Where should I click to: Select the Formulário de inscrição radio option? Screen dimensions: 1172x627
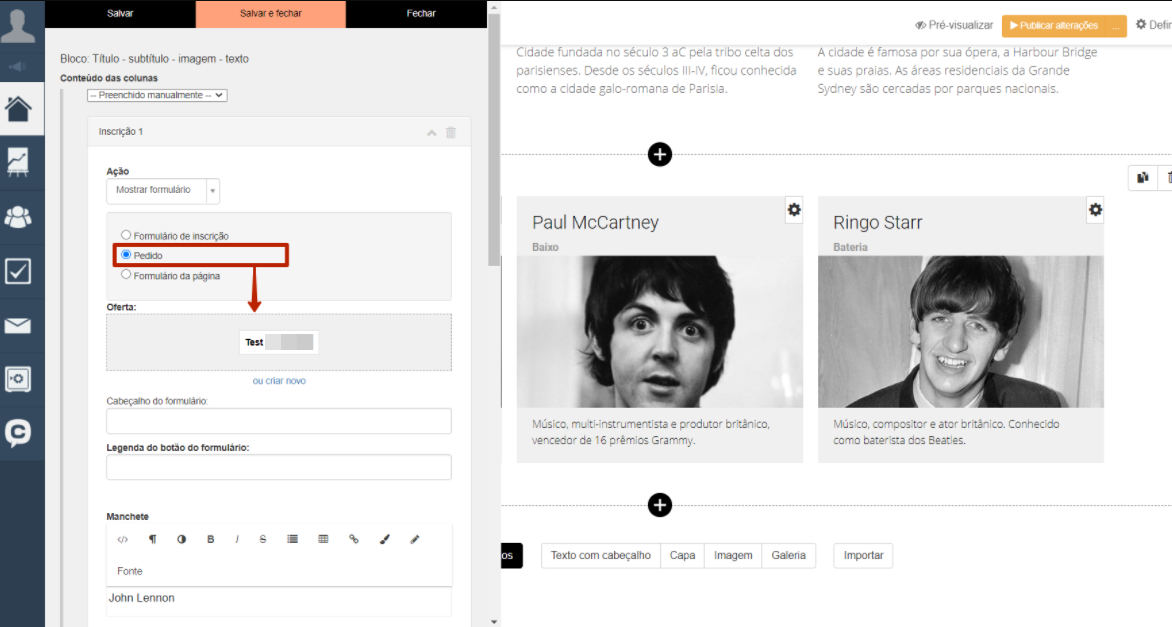(126, 235)
